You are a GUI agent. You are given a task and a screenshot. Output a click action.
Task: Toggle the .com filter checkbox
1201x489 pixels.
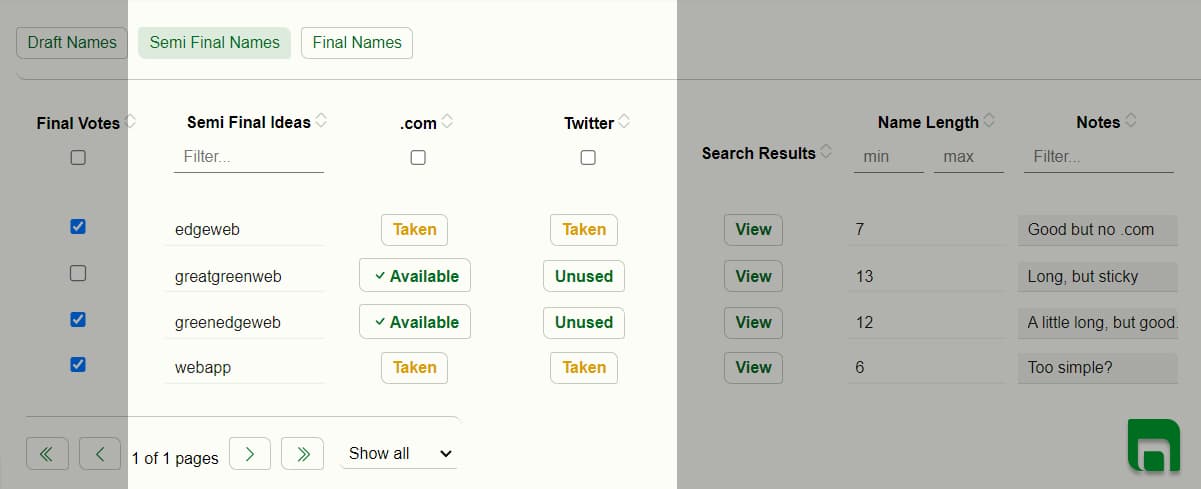pyautogui.click(x=418, y=157)
